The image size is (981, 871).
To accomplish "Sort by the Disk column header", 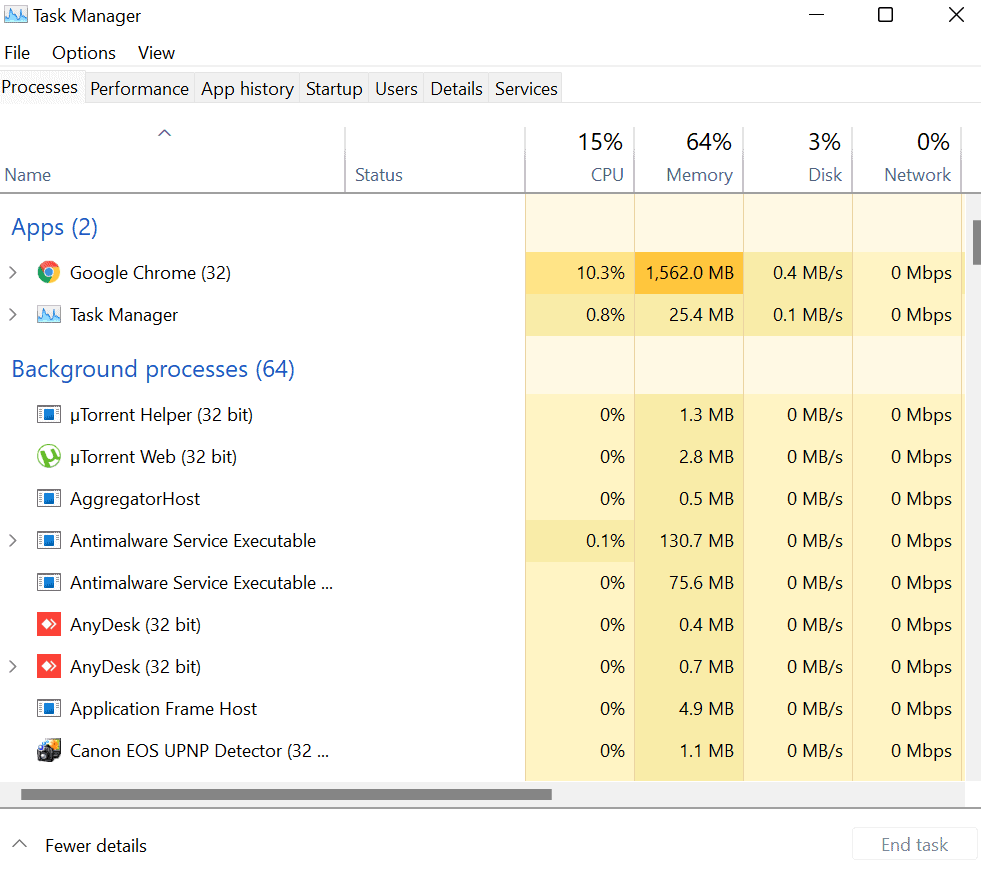I will click(x=798, y=160).
